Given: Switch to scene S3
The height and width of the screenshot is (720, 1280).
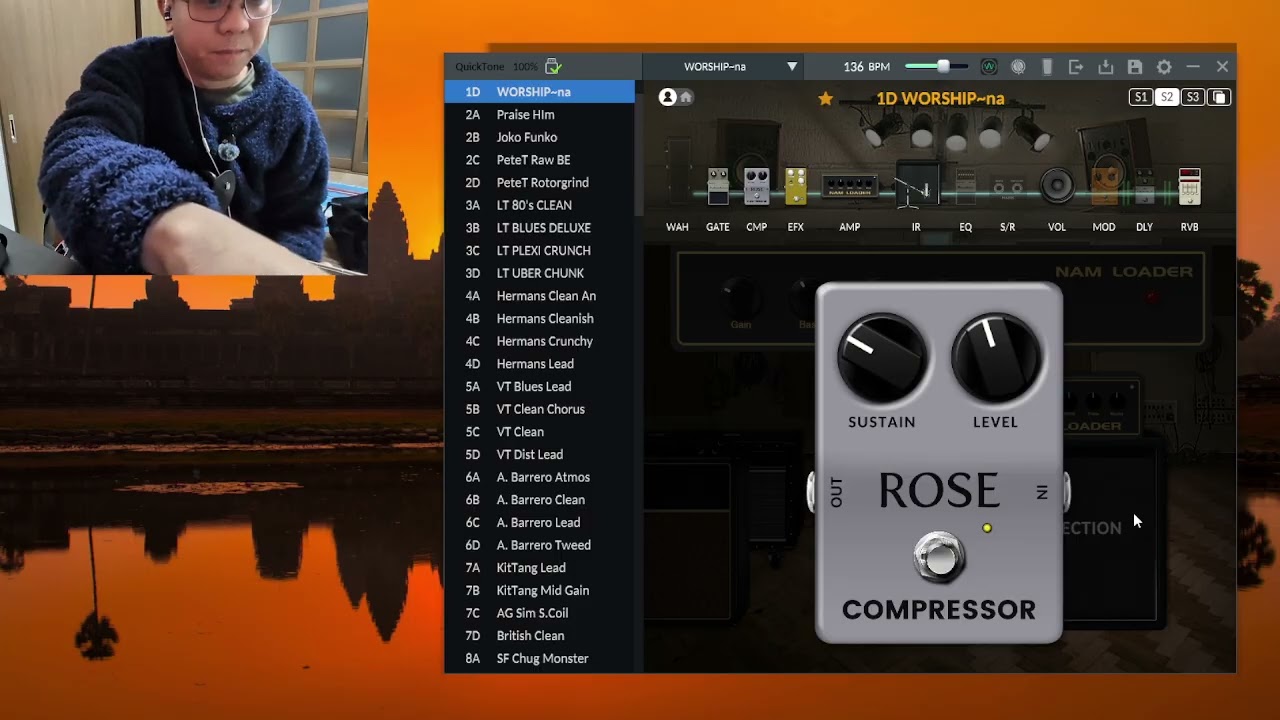Looking at the screenshot, I should [x=1192, y=97].
